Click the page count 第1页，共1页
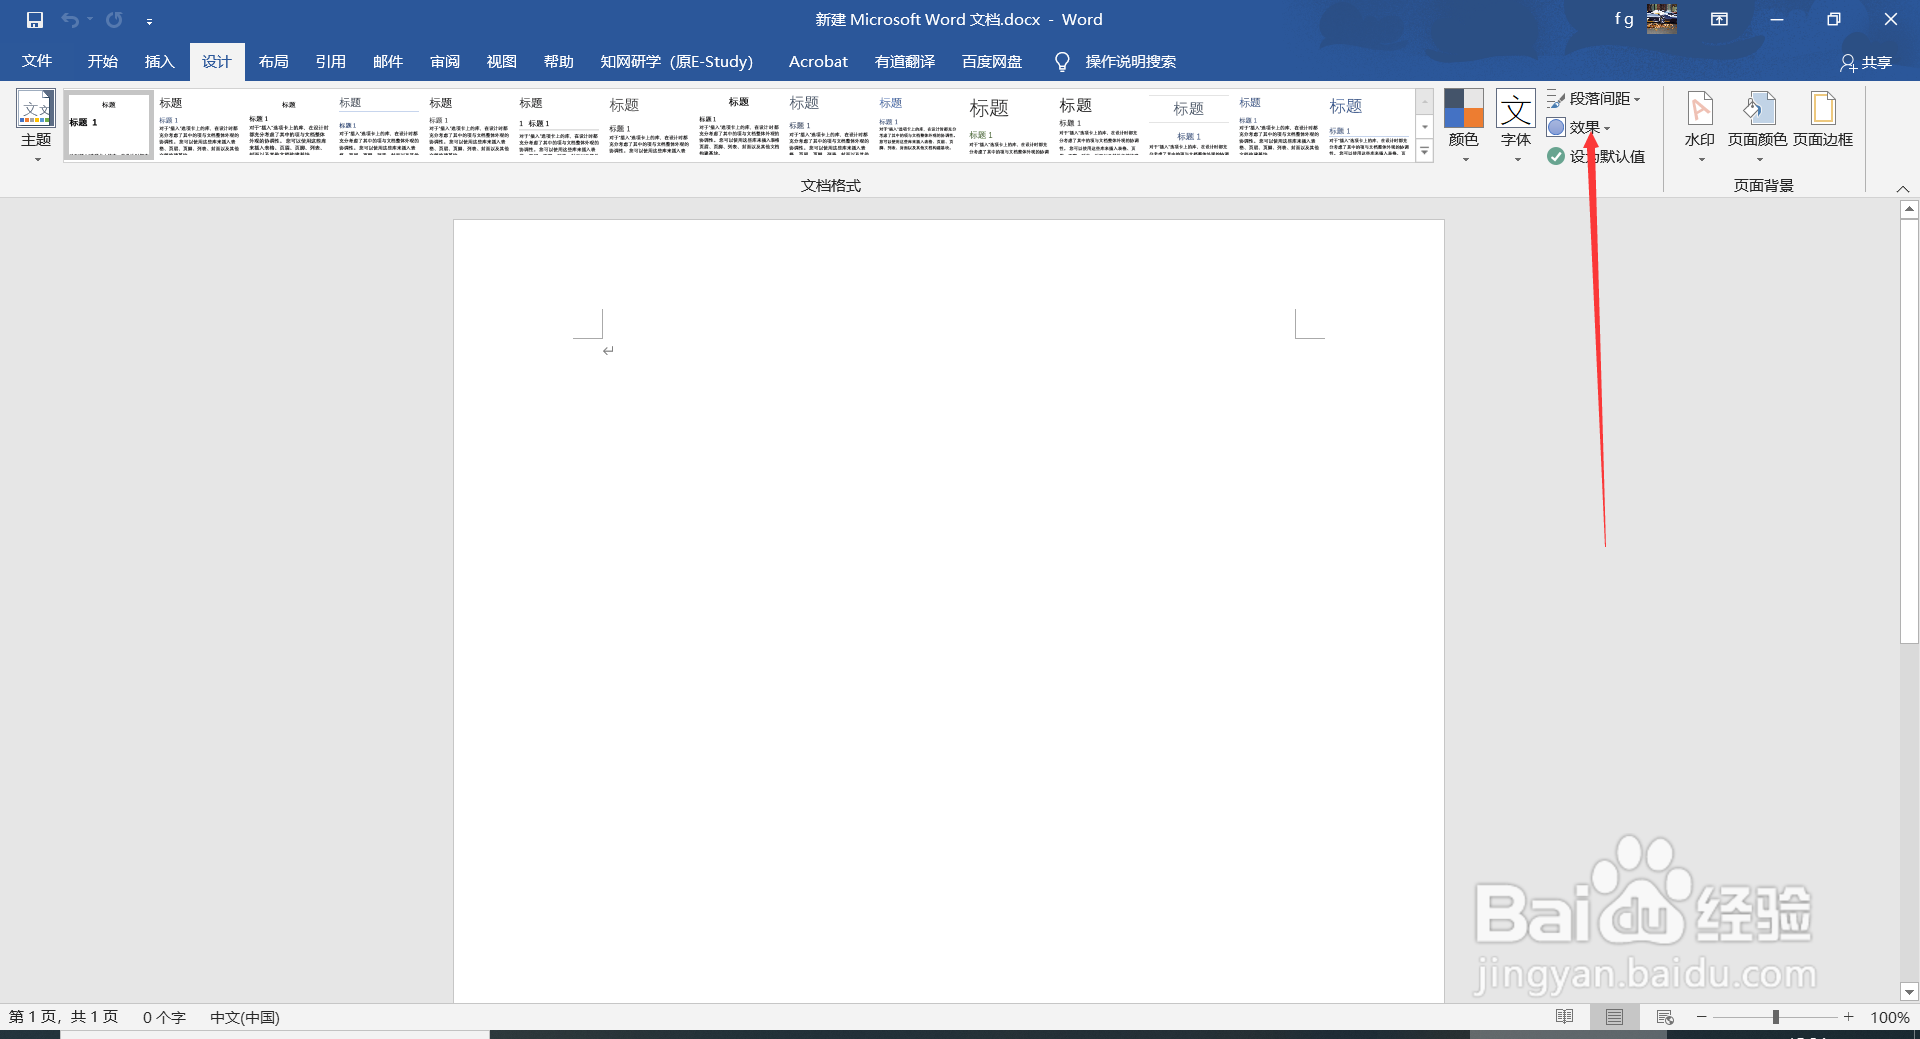Screen dimensions: 1920x1039 63,1017
